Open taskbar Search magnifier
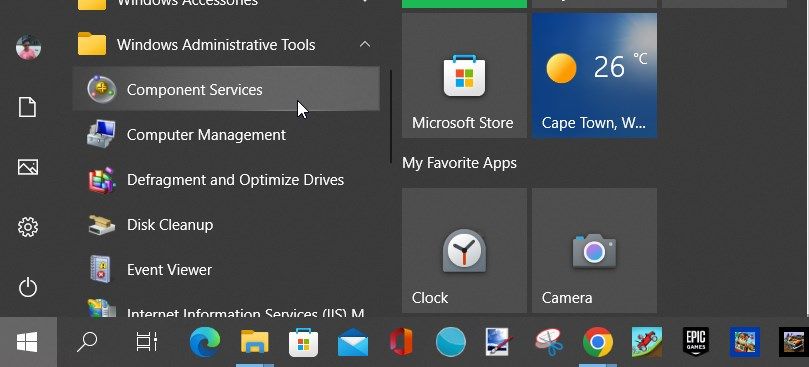Screen dimensions: 809x367 click(x=87, y=342)
